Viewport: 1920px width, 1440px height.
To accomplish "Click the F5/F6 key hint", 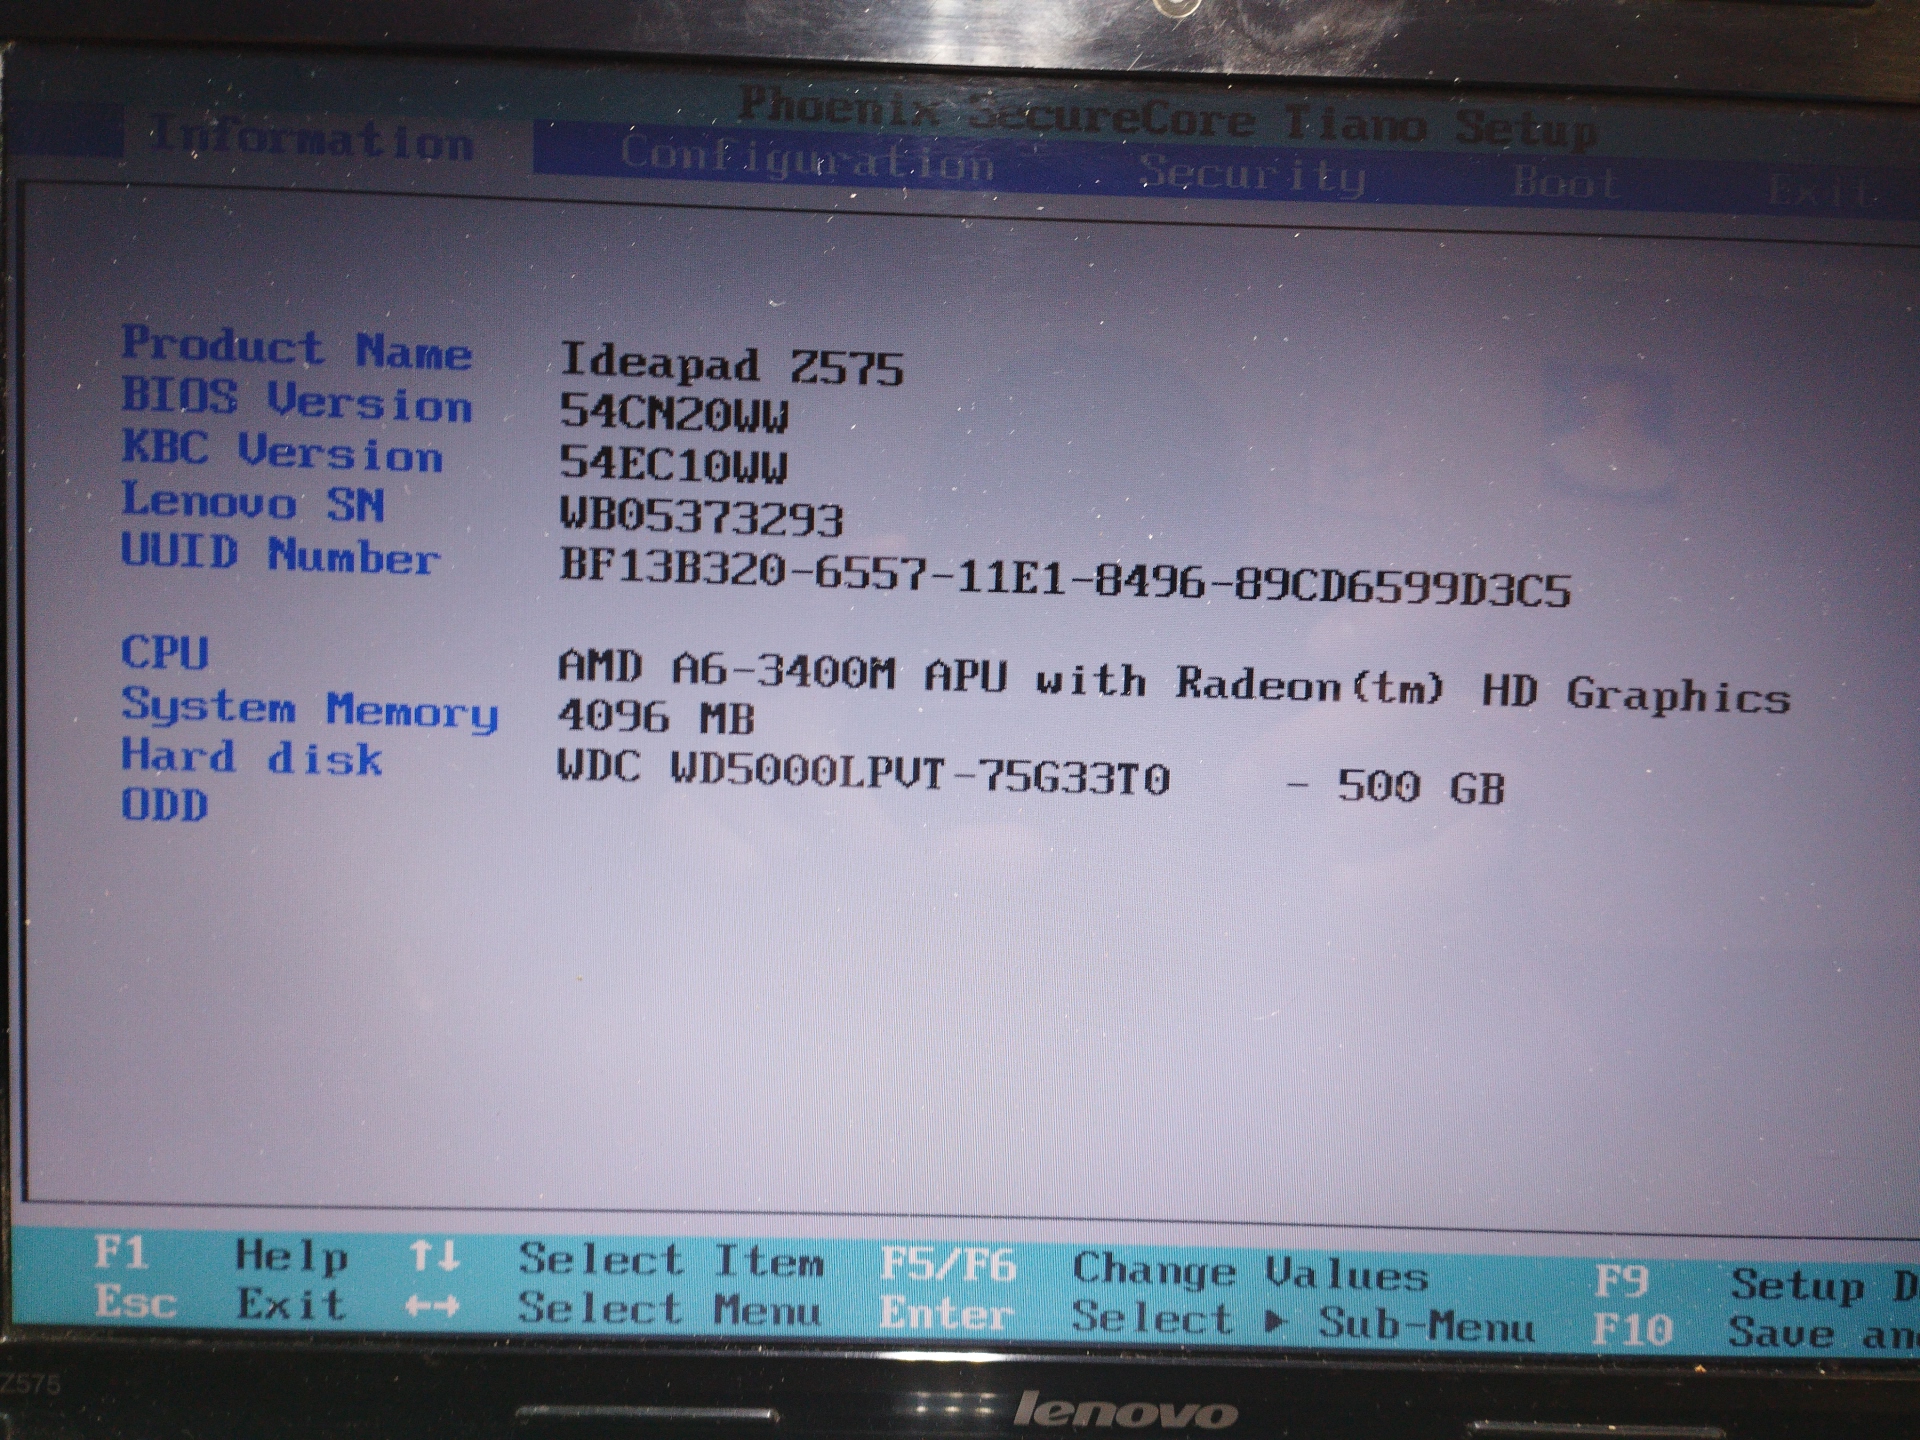I will [948, 1266].
